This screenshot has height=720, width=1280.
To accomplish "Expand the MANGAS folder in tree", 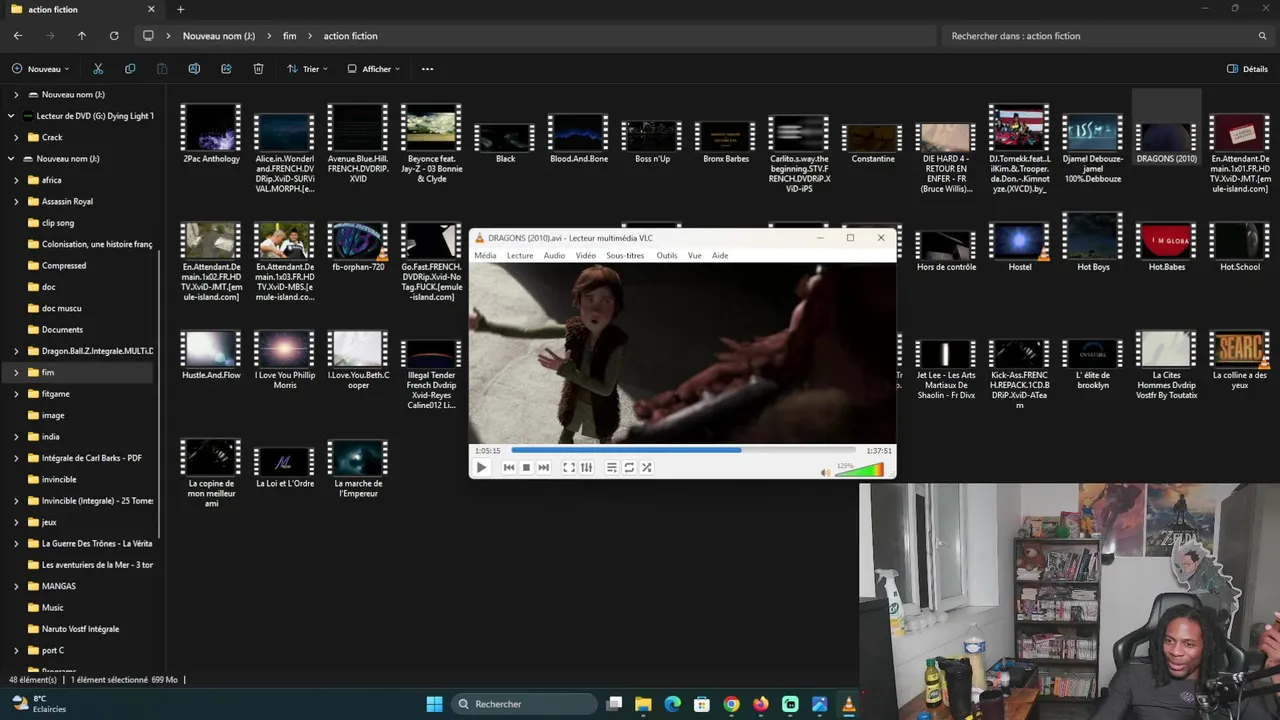I will (x=16, y=586).
